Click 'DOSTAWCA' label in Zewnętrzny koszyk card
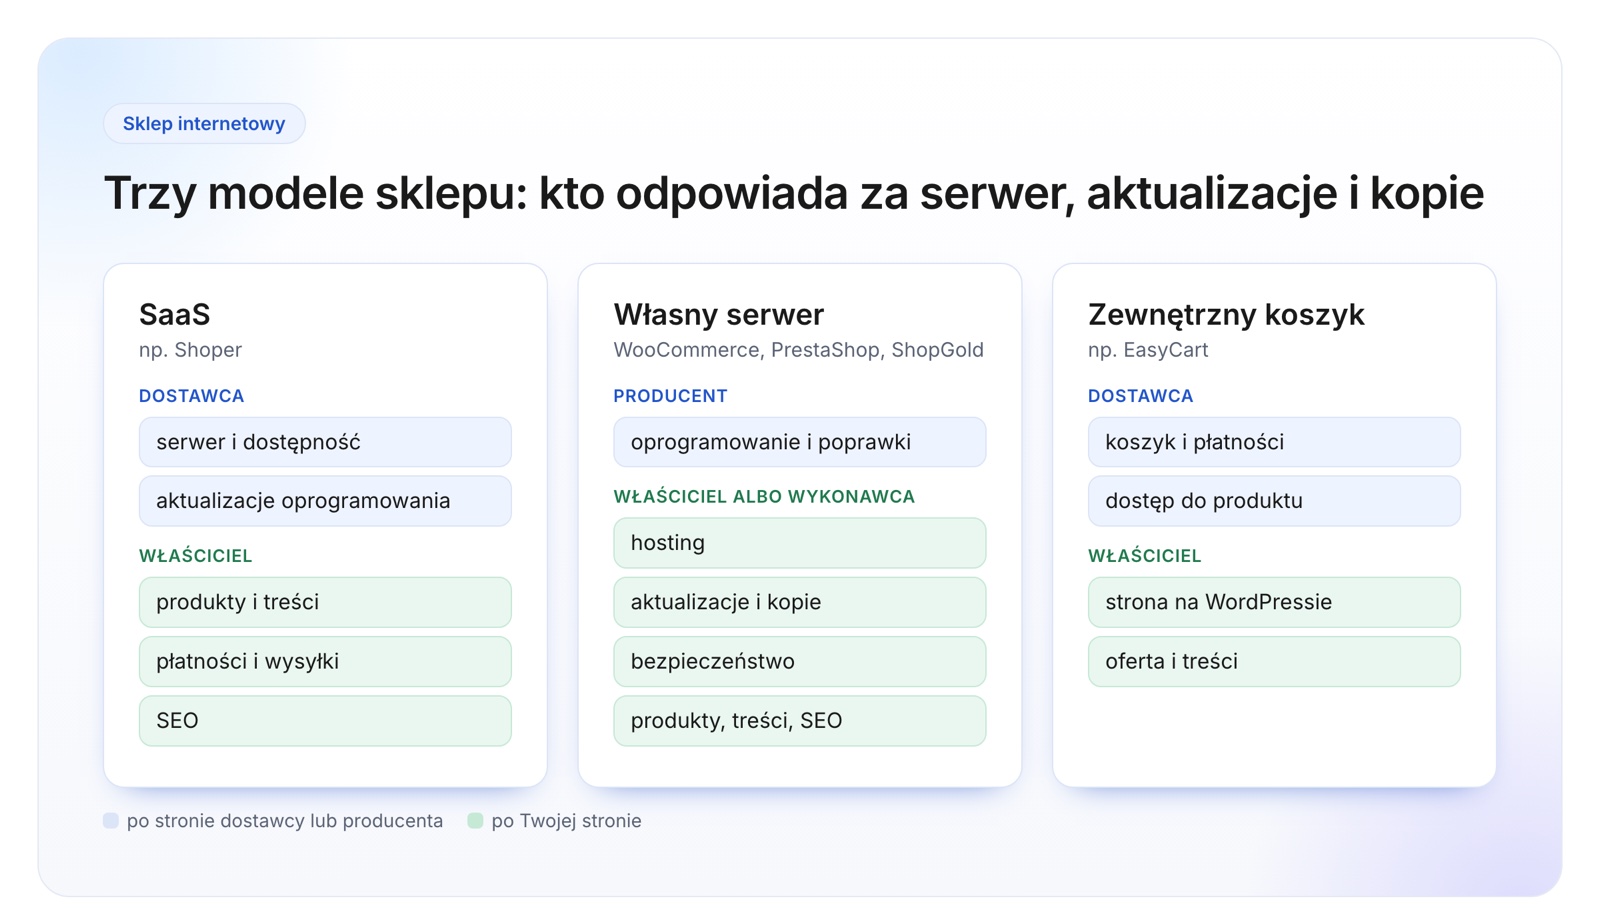1600x920 pixels. (x=1140, y=396)
